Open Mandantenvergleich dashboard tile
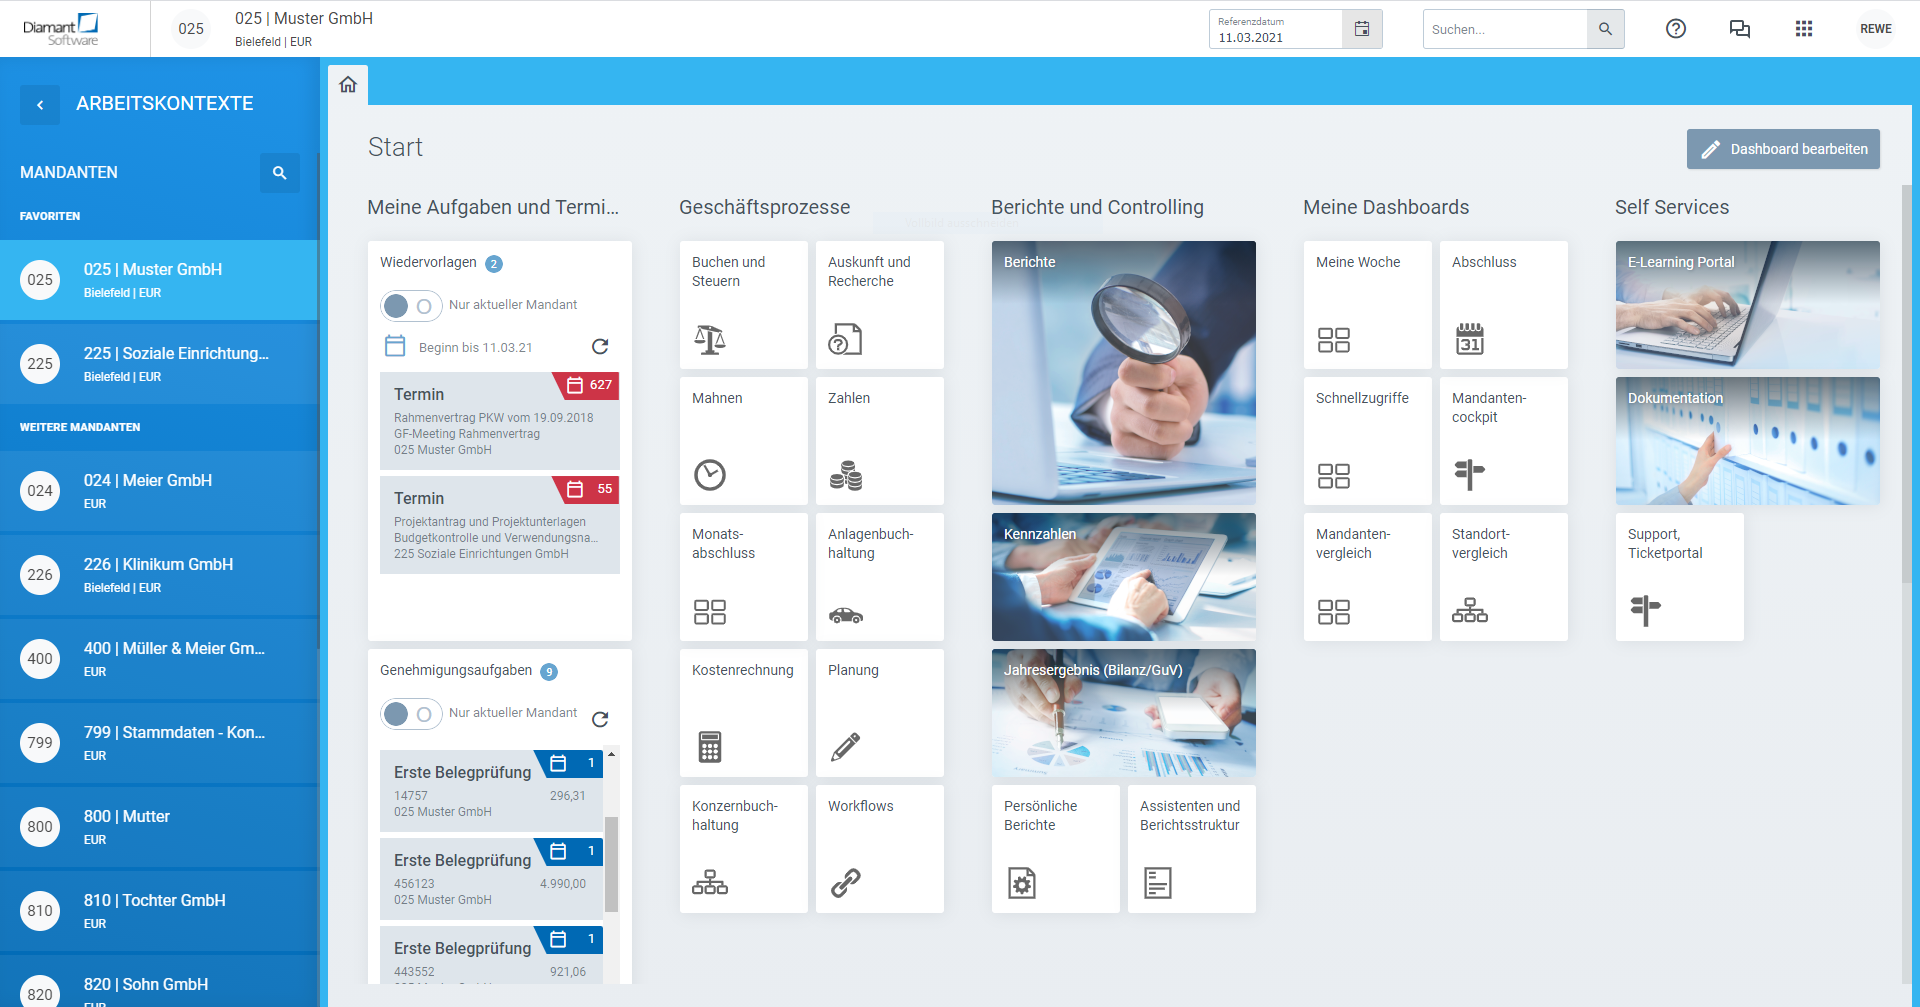 [1368, 577]
